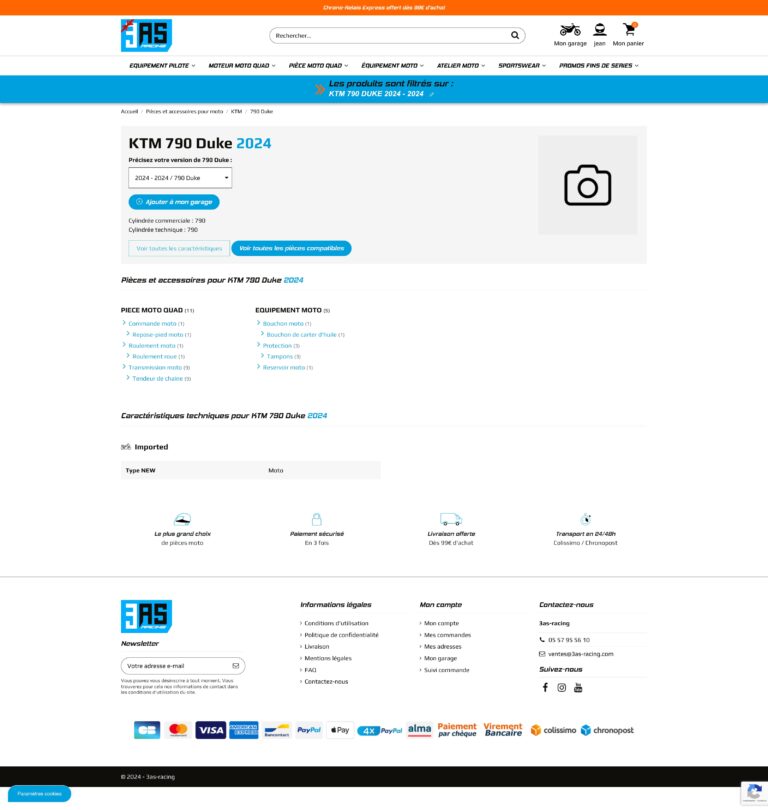The height and width of the screenshot is (810, 768).
Task: Click the search magnifier icon
Action: 515,35
